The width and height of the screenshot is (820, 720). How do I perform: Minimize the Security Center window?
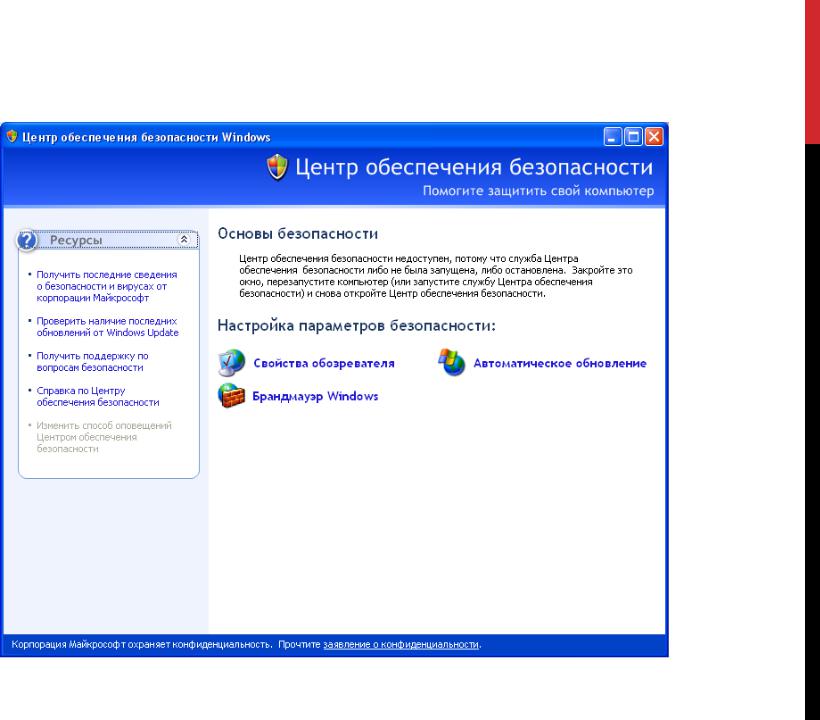612,137
